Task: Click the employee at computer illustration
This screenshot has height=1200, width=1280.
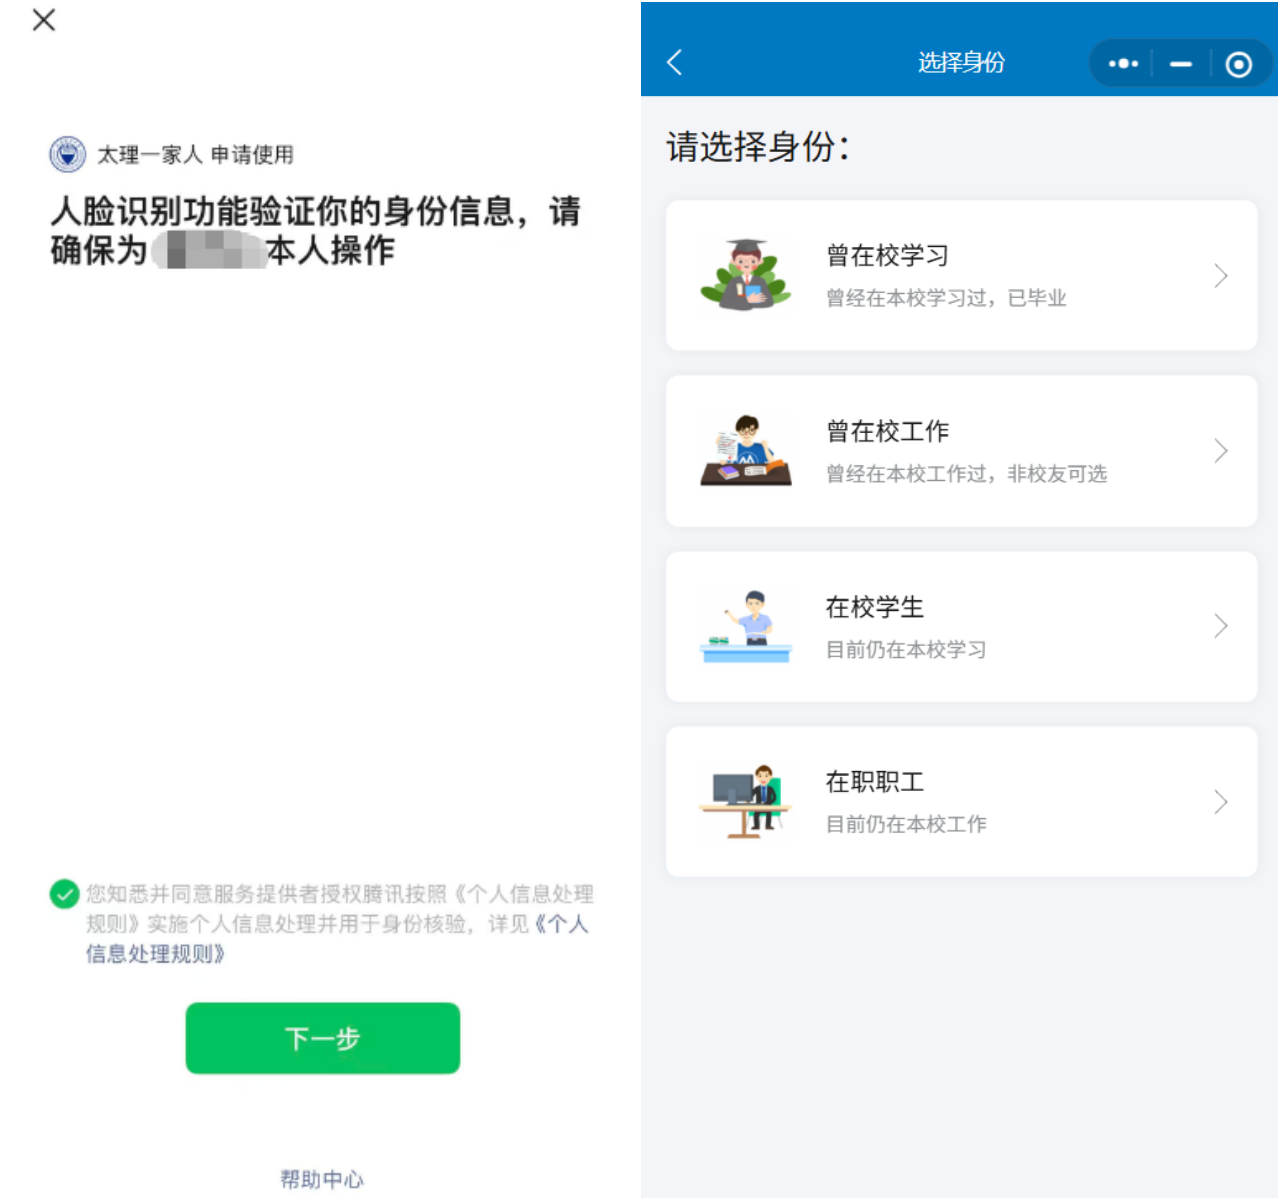Action: point(746,802)
